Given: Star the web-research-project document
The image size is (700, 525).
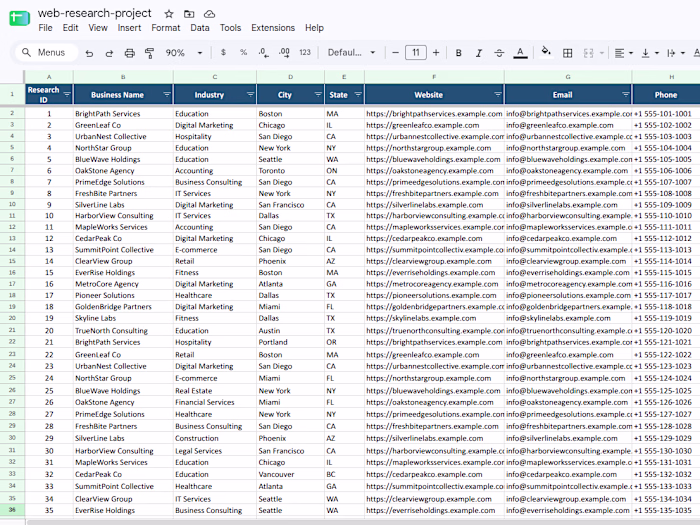Looking at the screenshot, I should click(169, 14).
